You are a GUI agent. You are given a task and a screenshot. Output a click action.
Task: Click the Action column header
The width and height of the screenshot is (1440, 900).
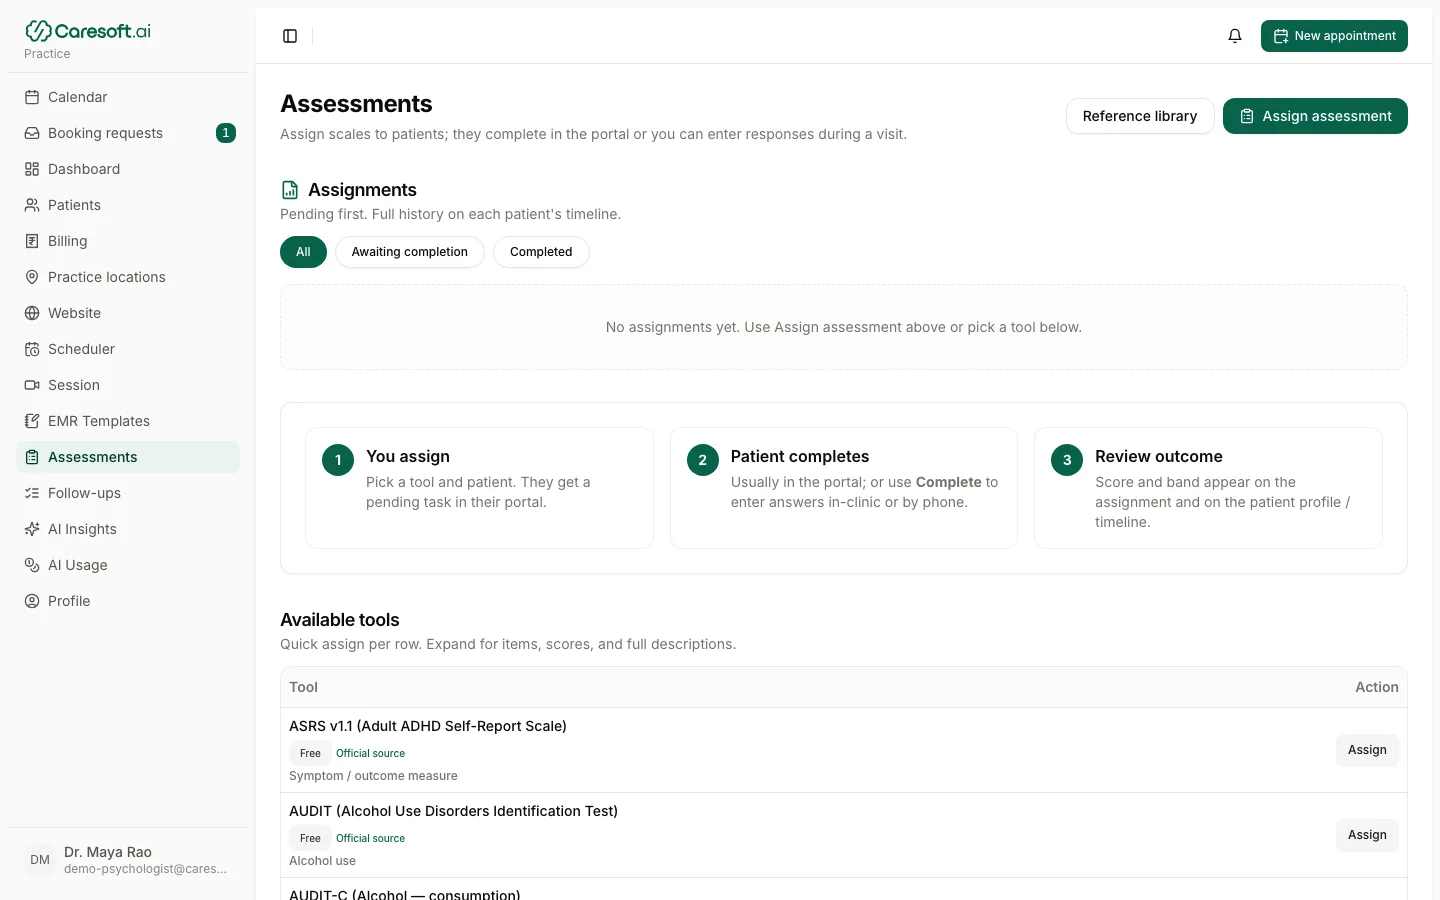coord(1377,687)
